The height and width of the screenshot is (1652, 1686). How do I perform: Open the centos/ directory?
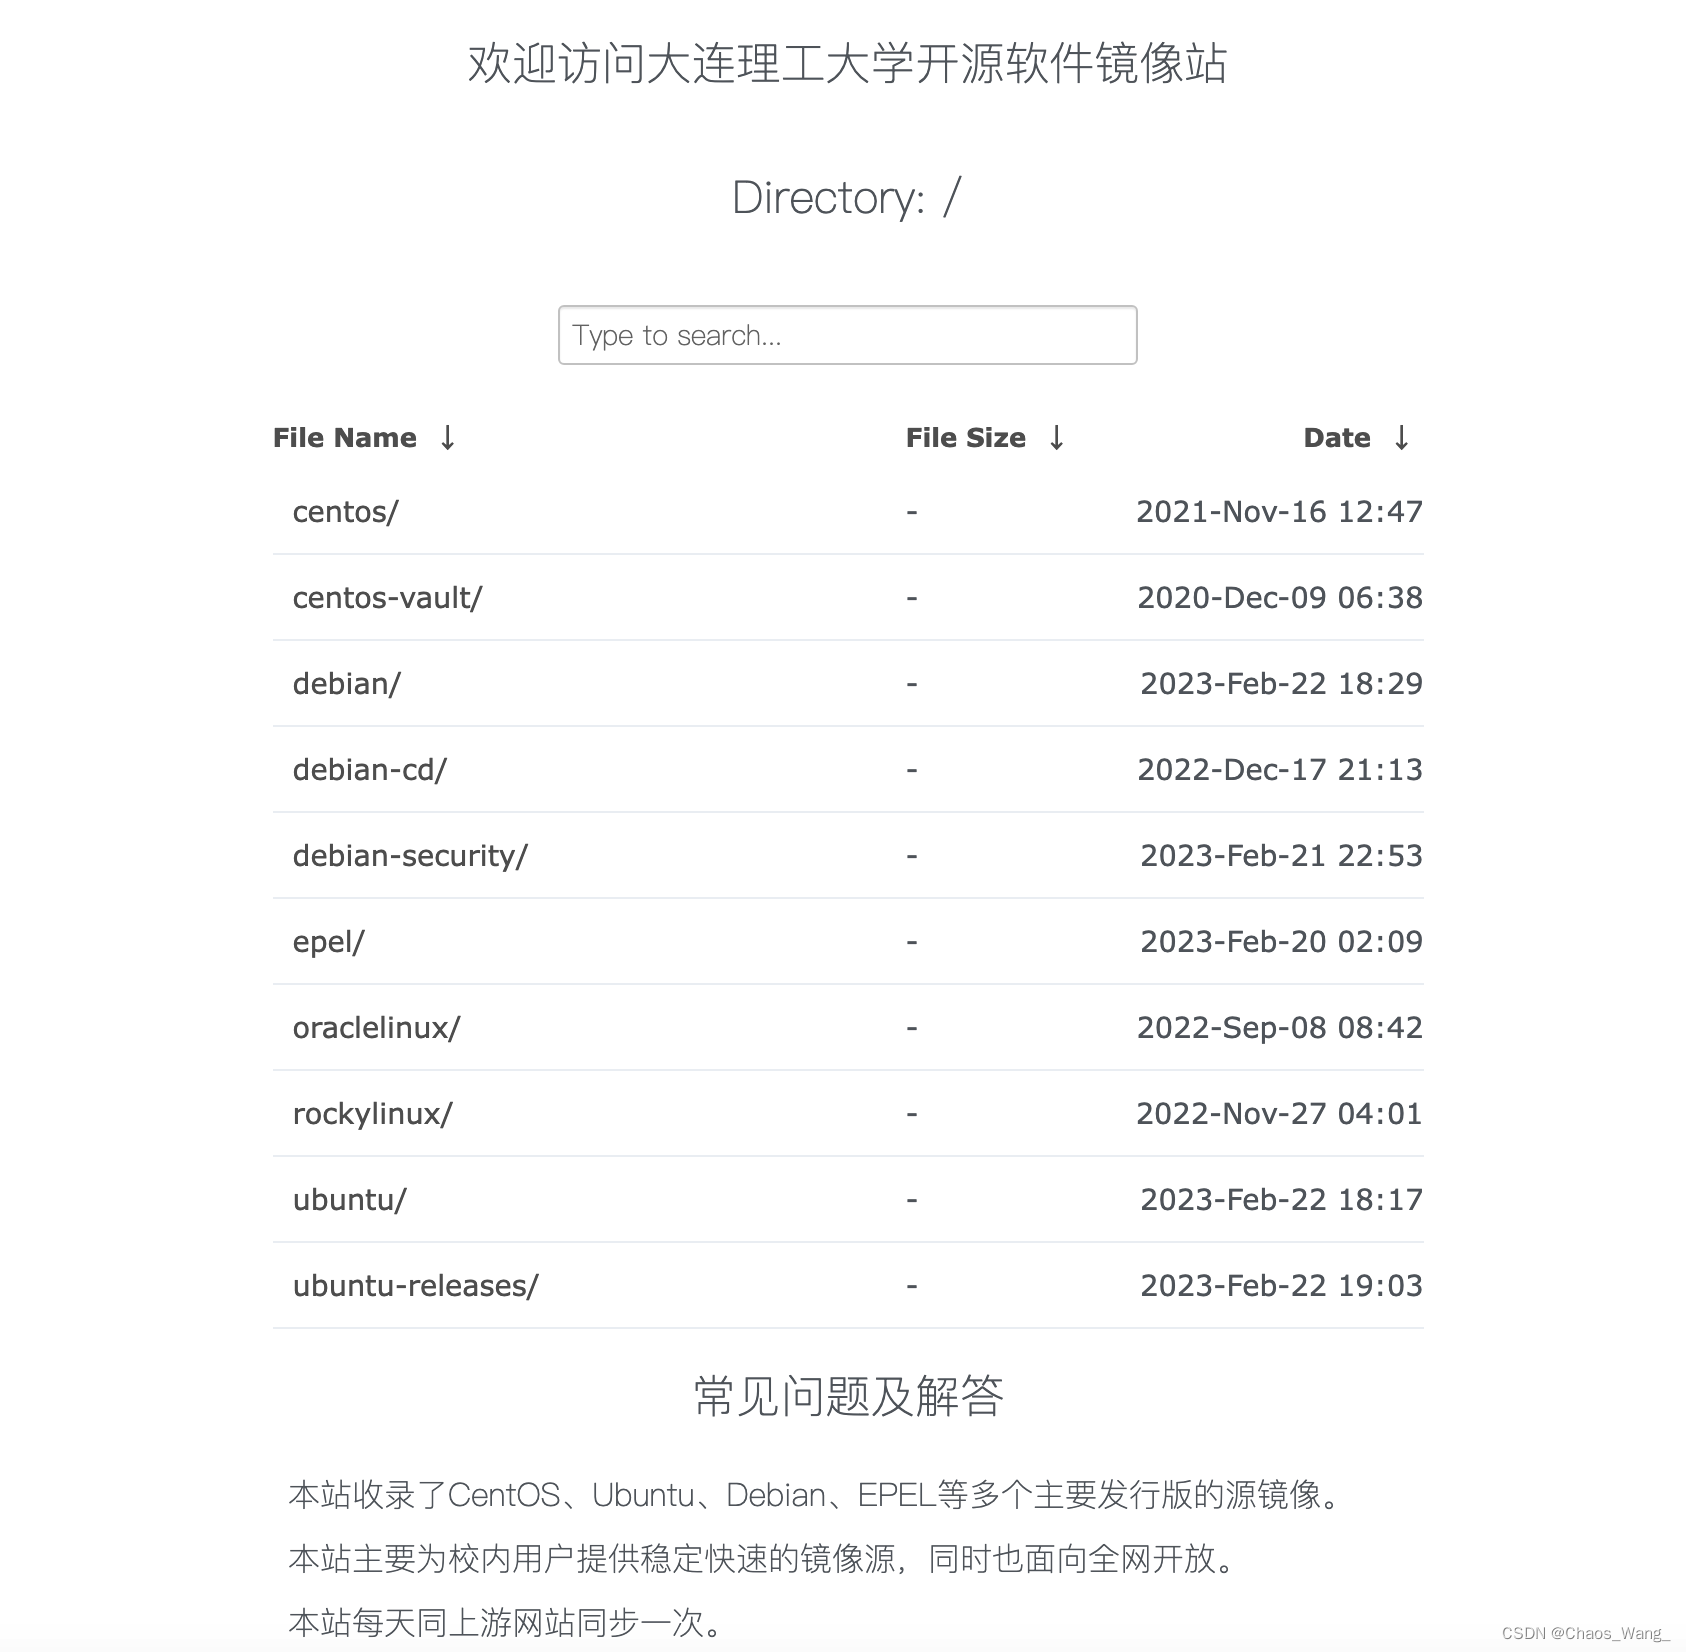(345, 511)
